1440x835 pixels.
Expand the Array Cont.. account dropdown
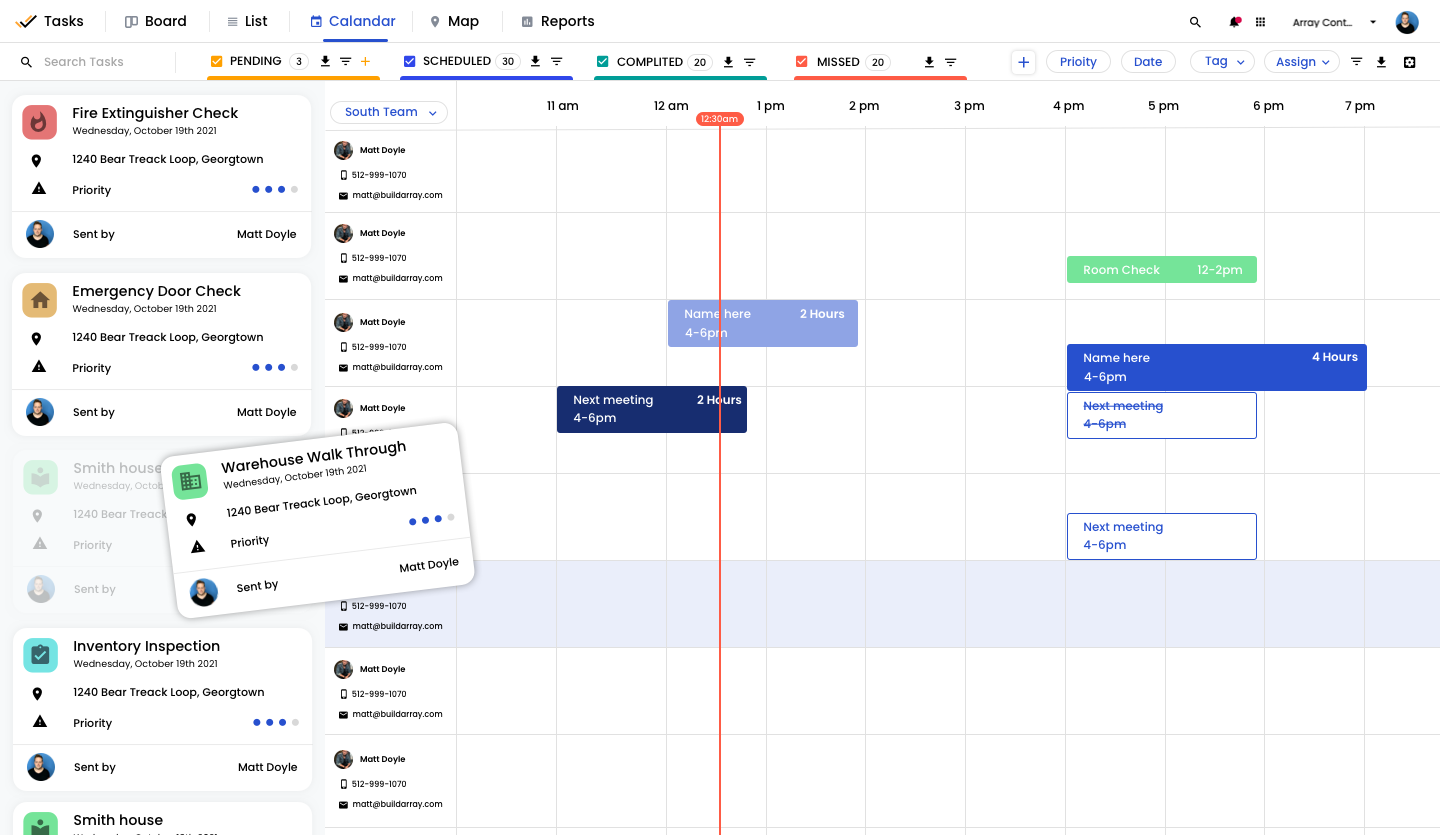pyautogui.click(x=1334, y=22)
